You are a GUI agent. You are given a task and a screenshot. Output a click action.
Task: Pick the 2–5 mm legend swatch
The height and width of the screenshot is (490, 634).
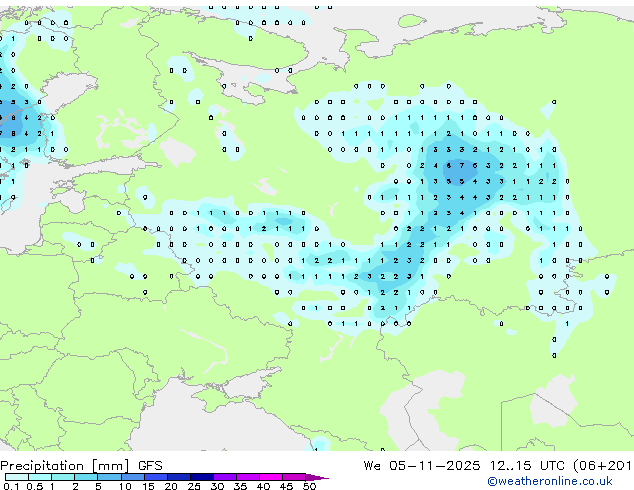(86, 477)
